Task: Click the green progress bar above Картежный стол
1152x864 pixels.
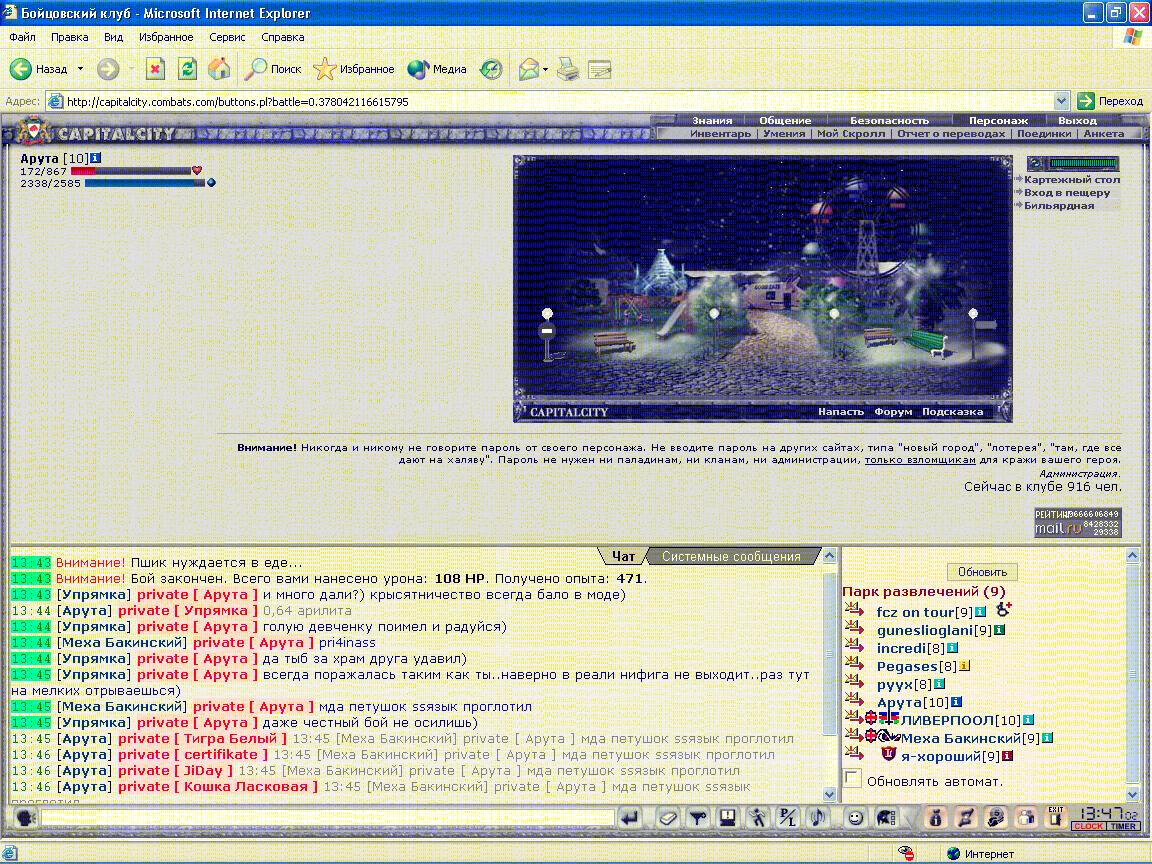Action: (1083, 163)
